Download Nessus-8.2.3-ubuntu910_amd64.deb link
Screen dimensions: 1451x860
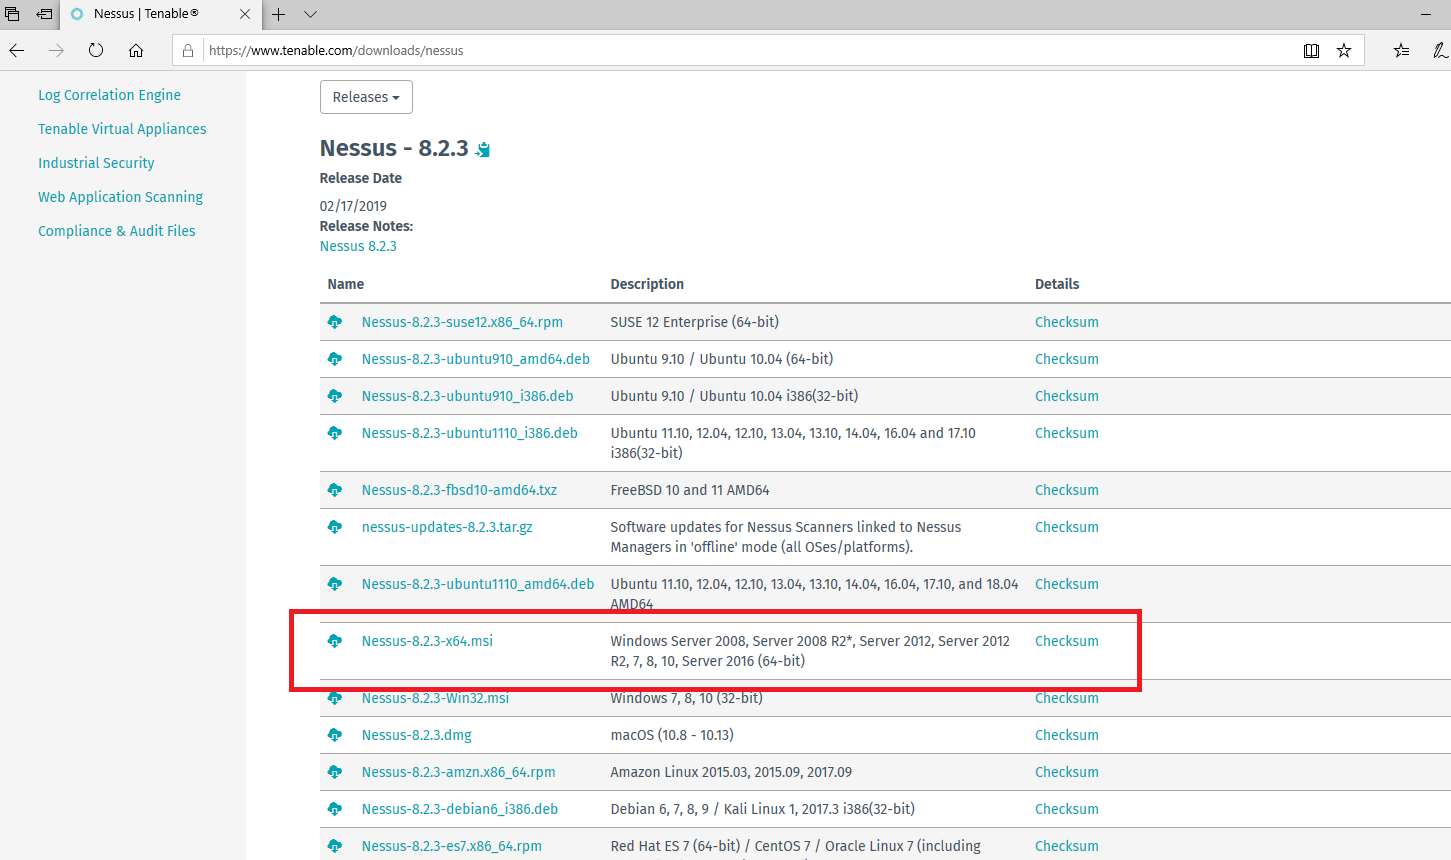coord(476,359)
